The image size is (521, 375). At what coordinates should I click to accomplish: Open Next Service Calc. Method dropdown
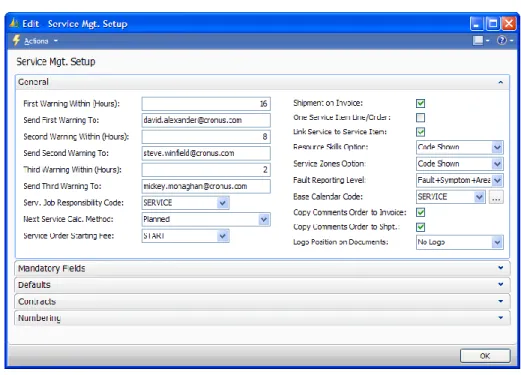tap(264, 219)
